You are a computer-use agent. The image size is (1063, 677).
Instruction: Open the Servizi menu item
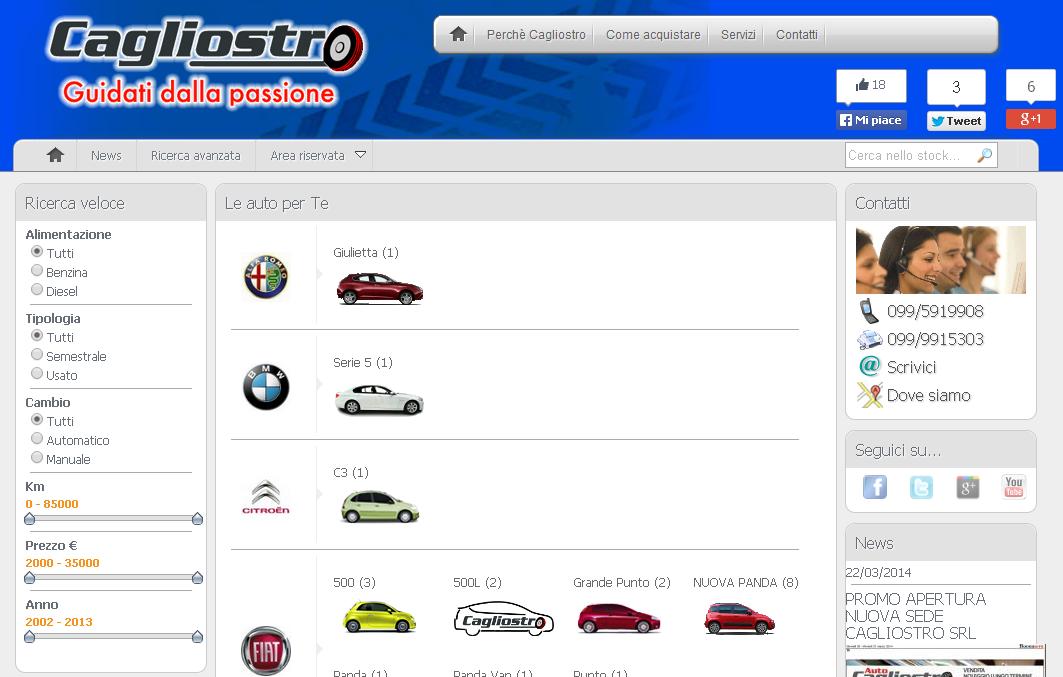(738, 35)
